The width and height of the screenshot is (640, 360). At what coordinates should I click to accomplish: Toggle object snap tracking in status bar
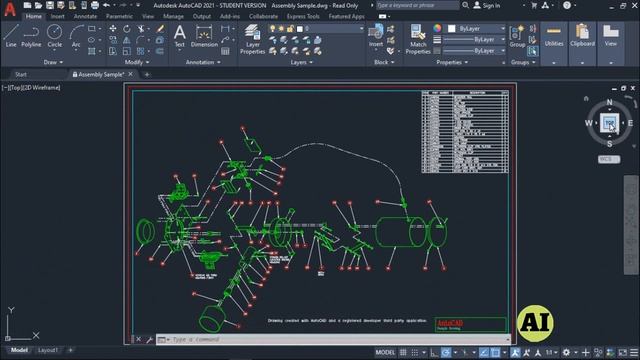(484, 352)
